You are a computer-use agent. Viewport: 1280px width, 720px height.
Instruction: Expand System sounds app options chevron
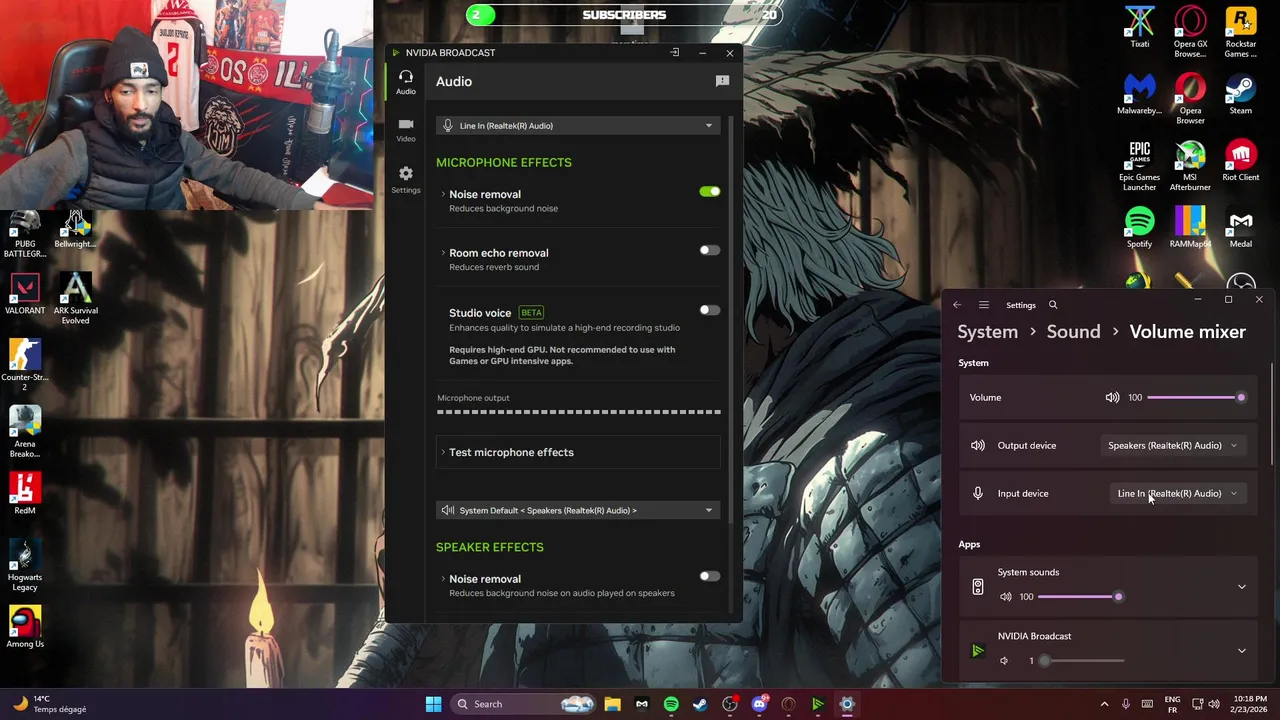click(1242, 587)
